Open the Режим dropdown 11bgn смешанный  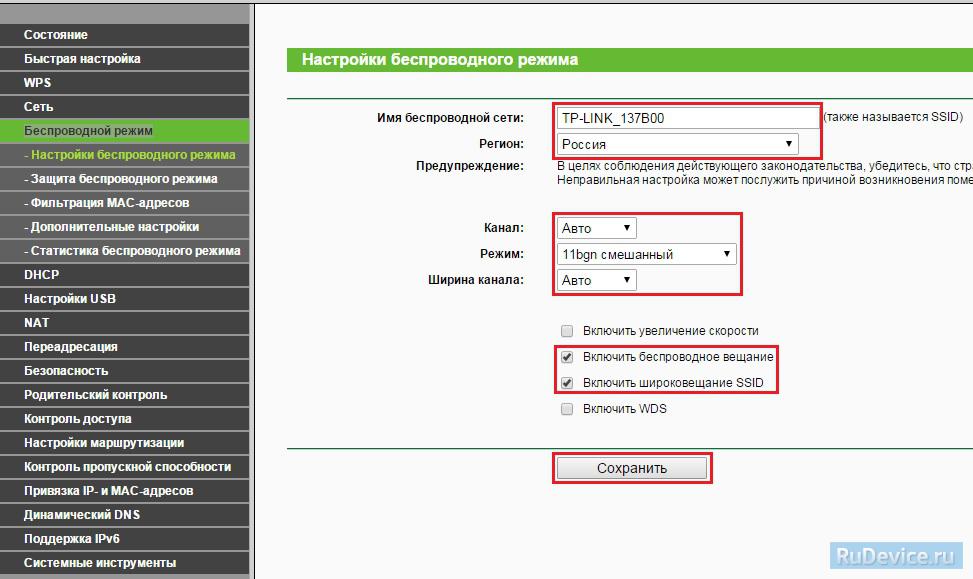click(x=647, y=254)
